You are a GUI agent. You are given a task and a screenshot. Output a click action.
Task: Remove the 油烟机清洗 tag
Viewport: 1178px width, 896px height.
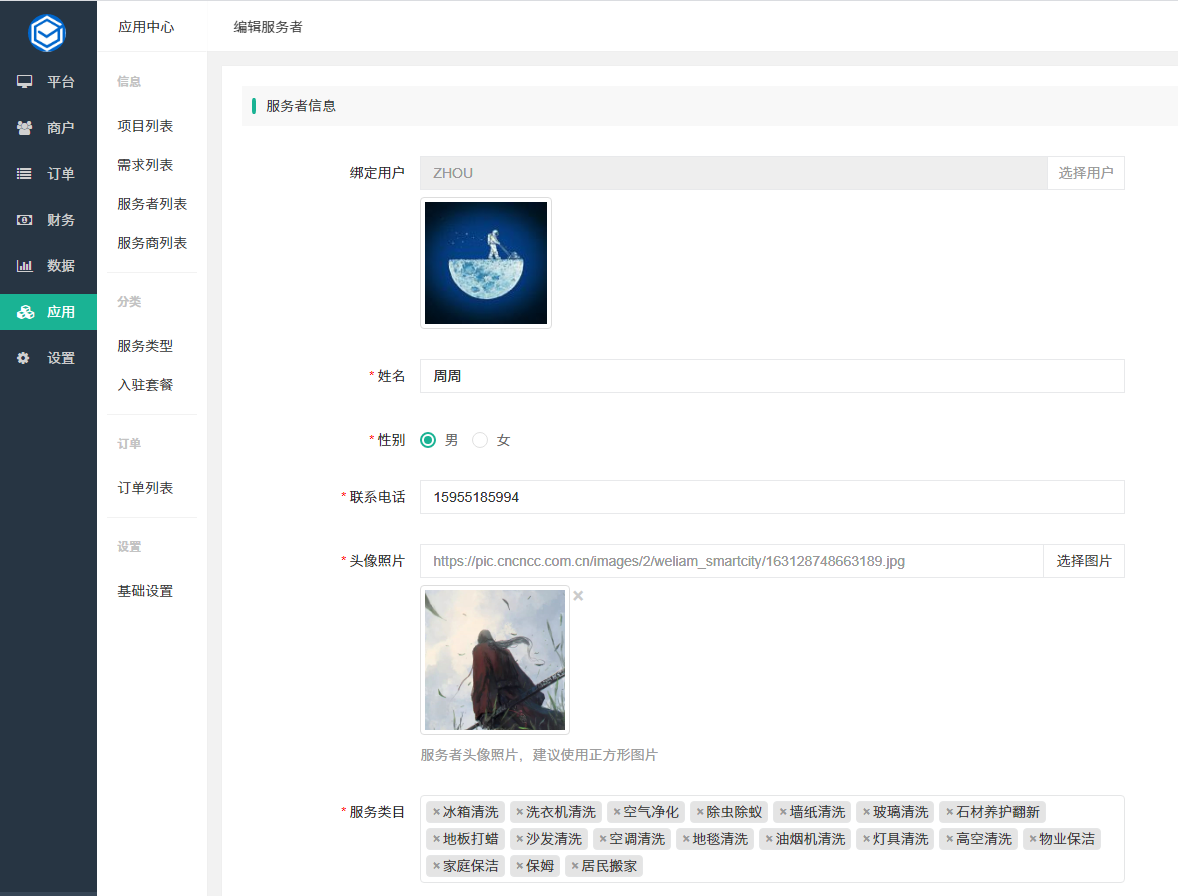click(769, 839)
